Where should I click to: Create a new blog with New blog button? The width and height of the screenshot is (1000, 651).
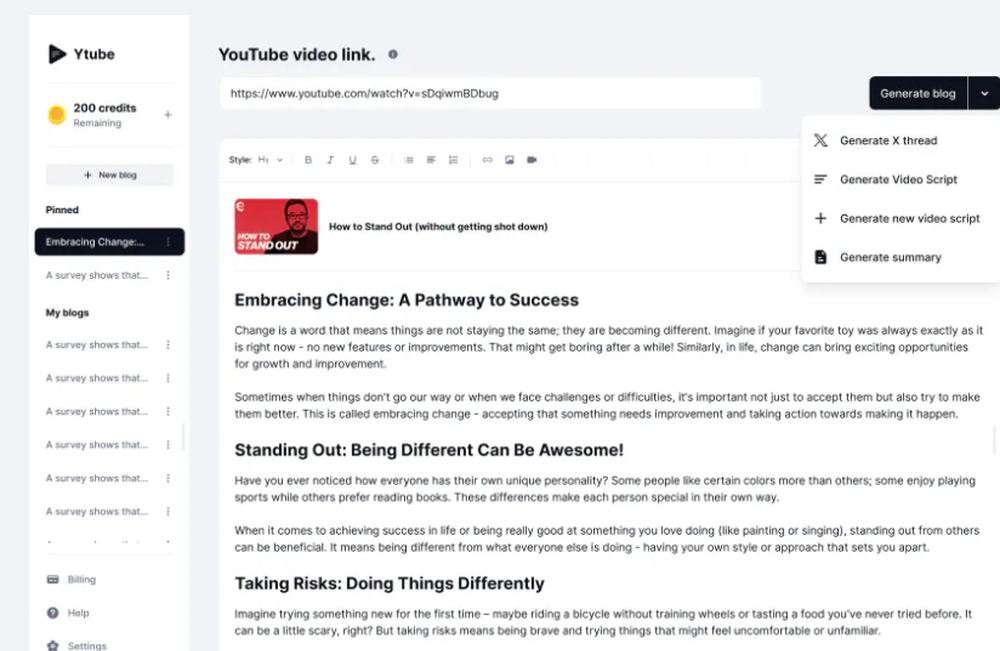(110, 175)
